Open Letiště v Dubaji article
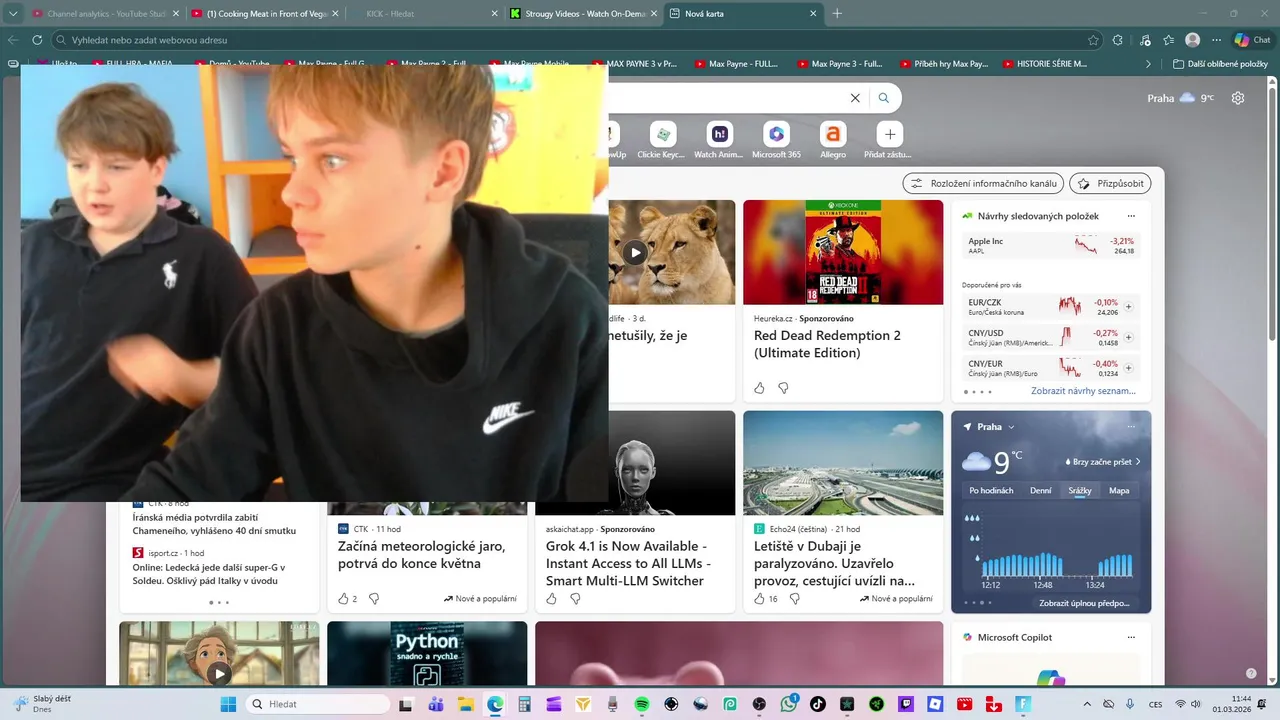This screenshot has height=720, width=1280. 834,564
